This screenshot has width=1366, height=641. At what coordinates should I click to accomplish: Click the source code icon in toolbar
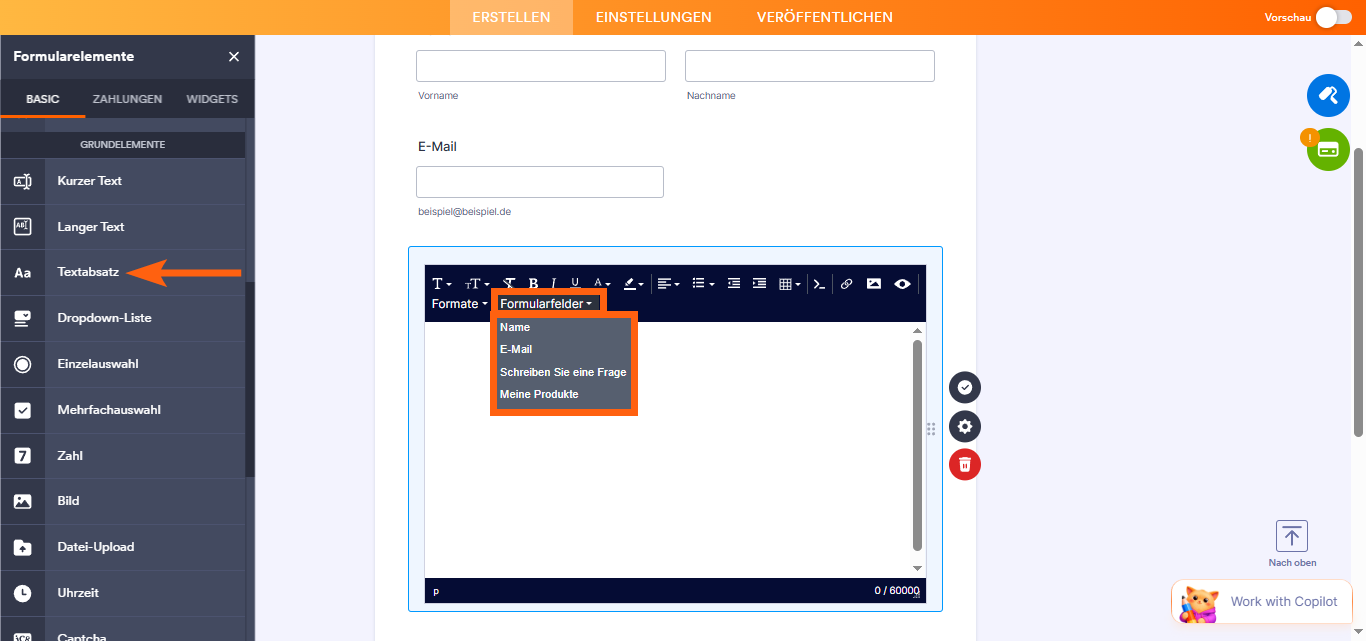click(x=819, y=284)
